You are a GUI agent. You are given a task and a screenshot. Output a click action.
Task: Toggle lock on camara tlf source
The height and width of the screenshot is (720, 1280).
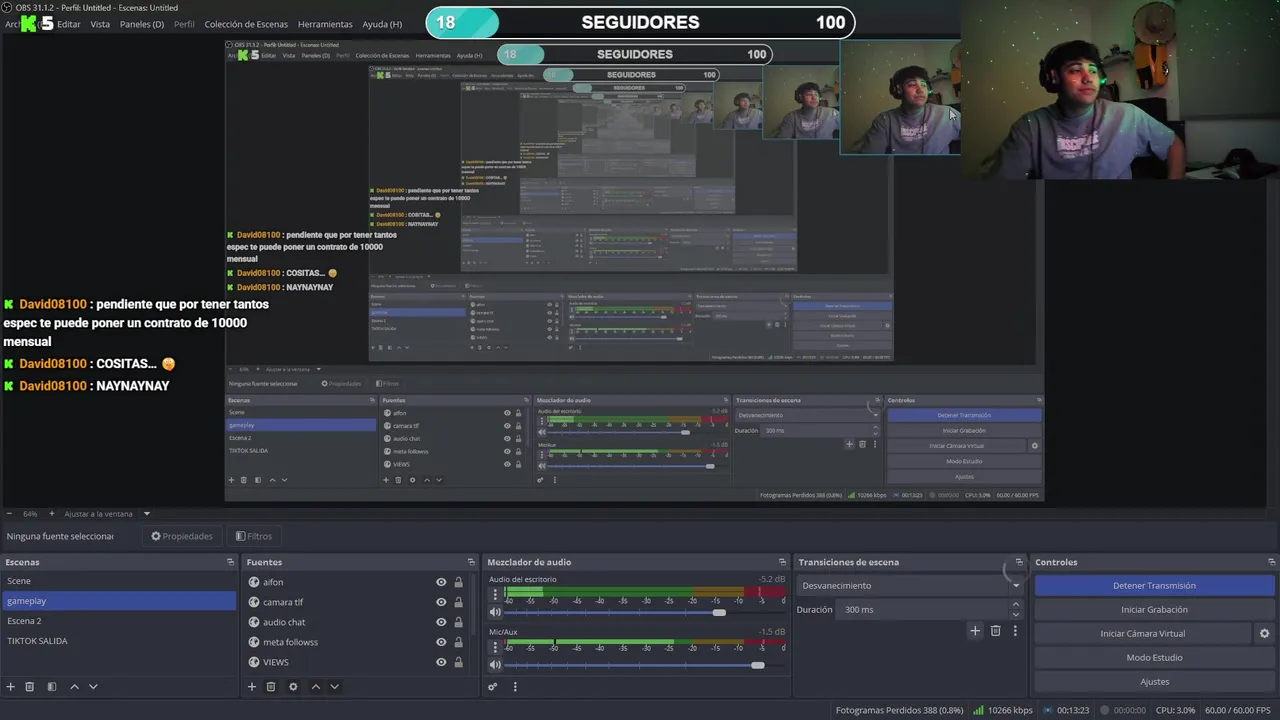(459, 602)
